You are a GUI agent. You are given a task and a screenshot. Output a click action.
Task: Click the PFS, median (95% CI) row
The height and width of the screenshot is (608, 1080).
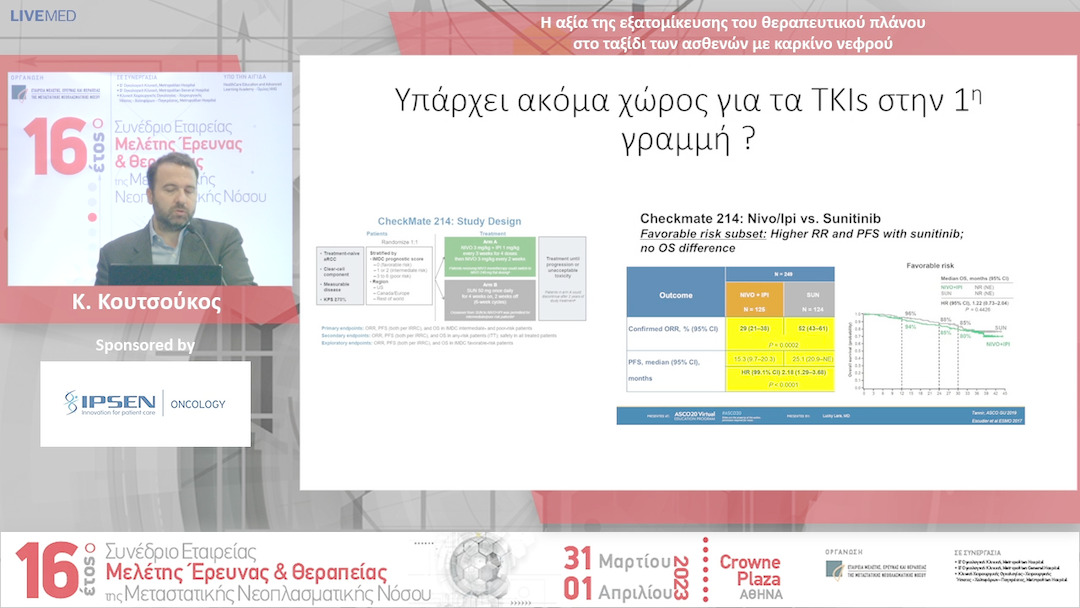665,367
